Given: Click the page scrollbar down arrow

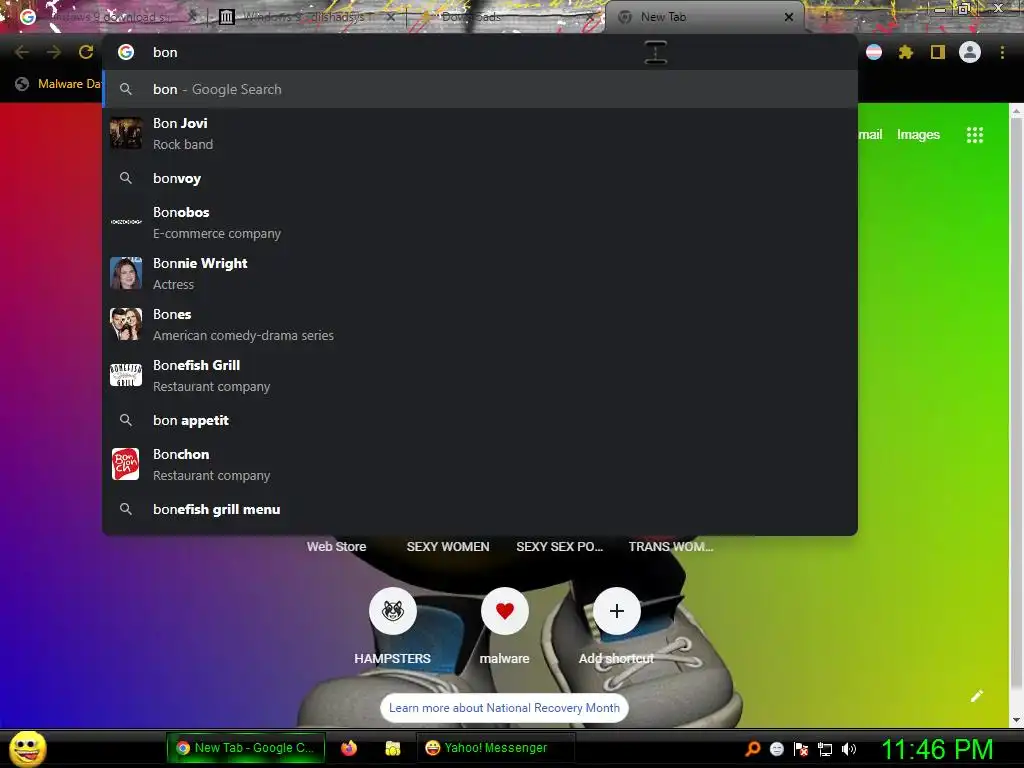Looking at the screenshot, I should click(x=1016, y=720).
